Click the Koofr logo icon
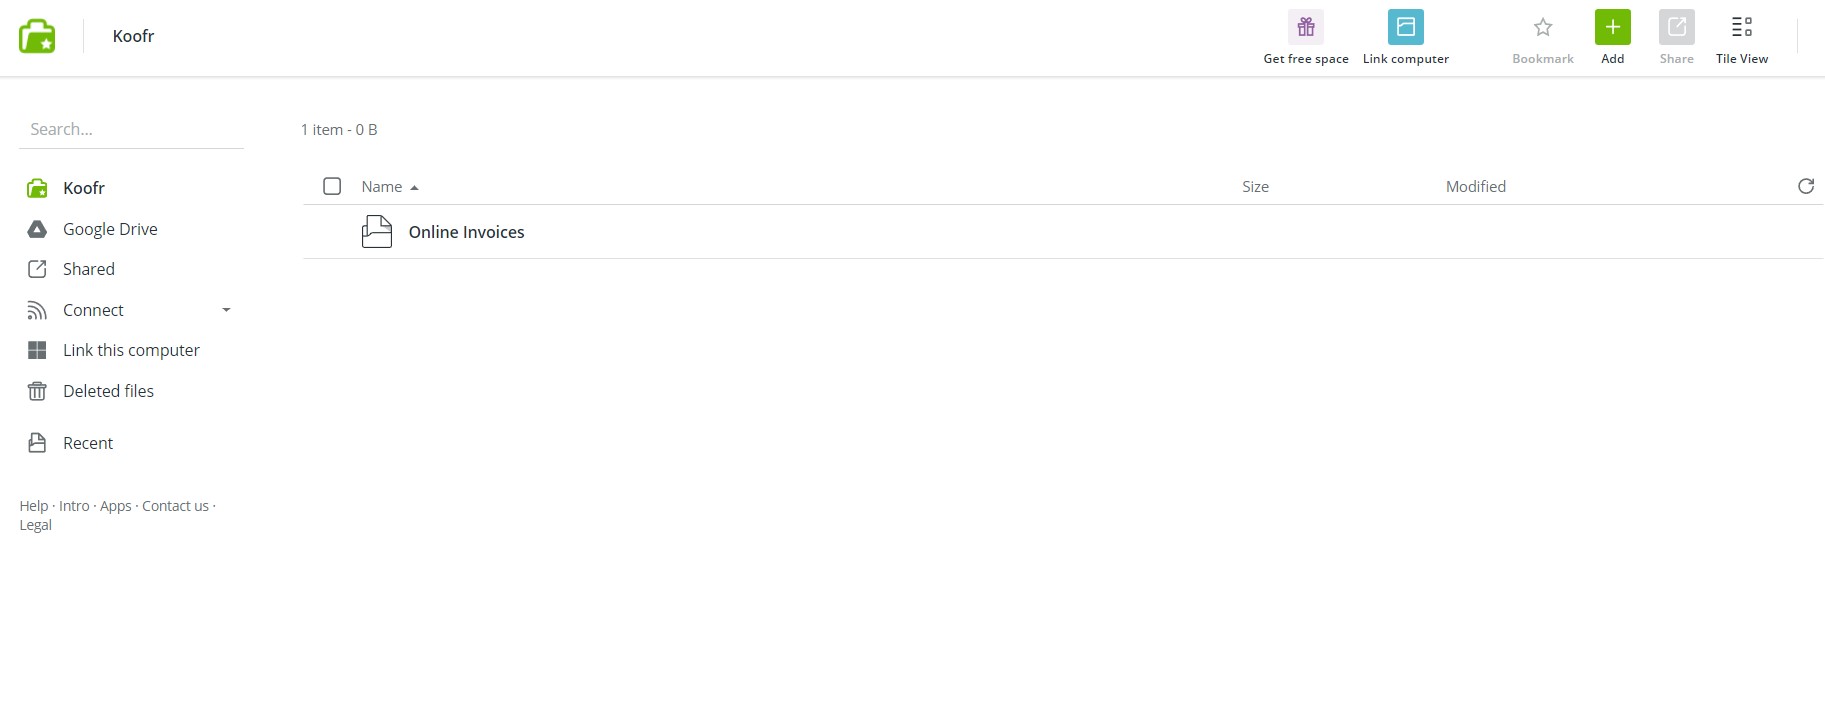 click(37, 36)
